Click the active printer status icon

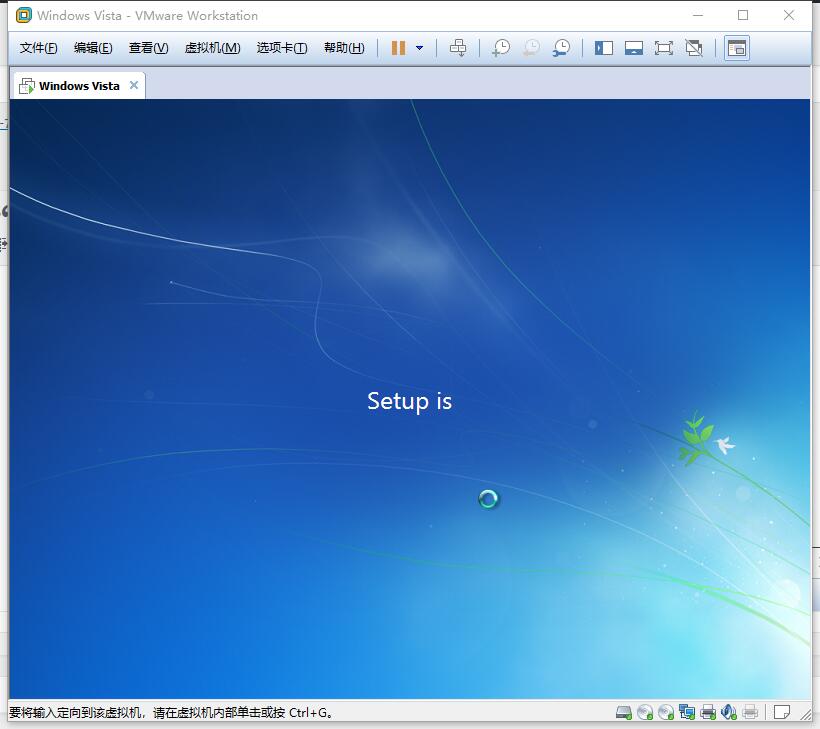(708, 712)
